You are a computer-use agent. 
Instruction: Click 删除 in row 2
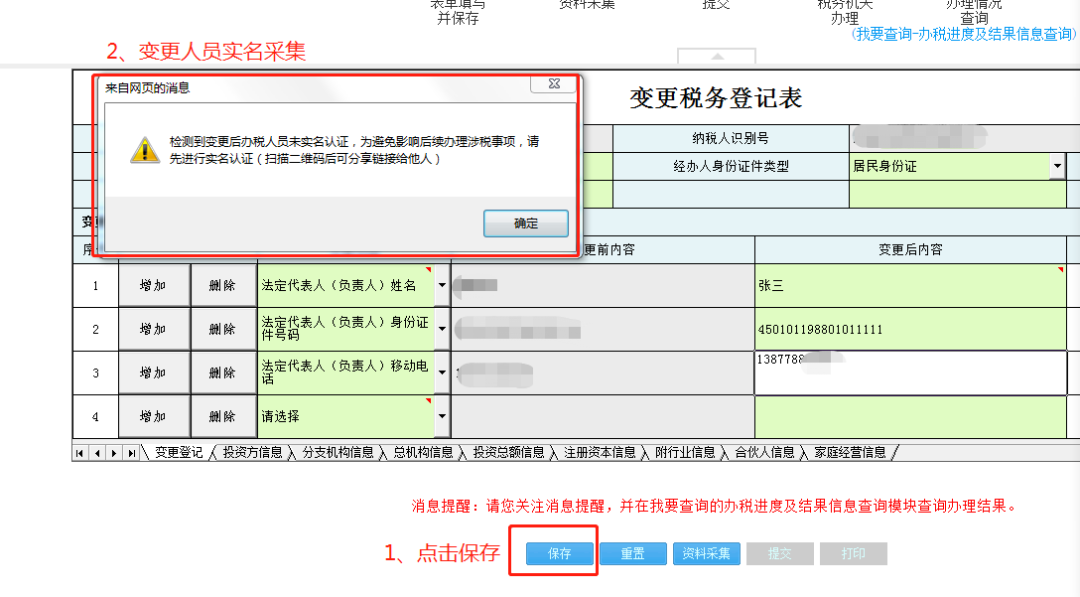223,329
